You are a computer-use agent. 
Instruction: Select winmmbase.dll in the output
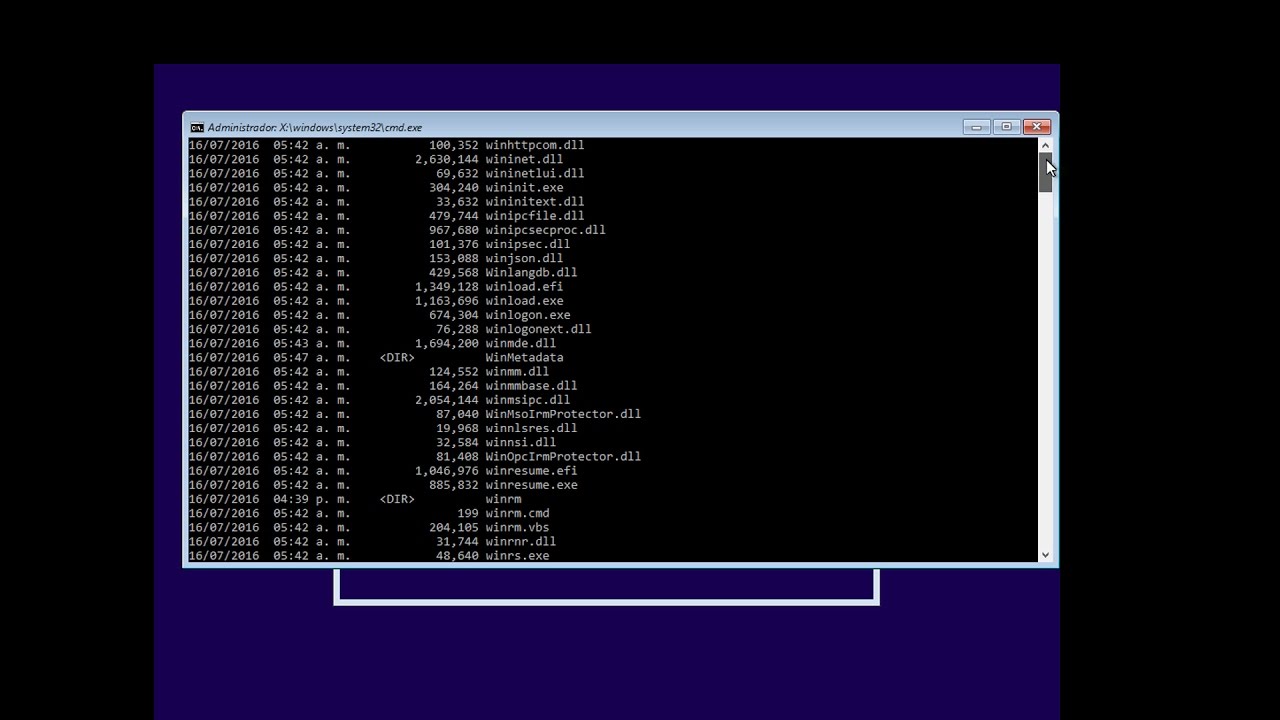(531, 385)
